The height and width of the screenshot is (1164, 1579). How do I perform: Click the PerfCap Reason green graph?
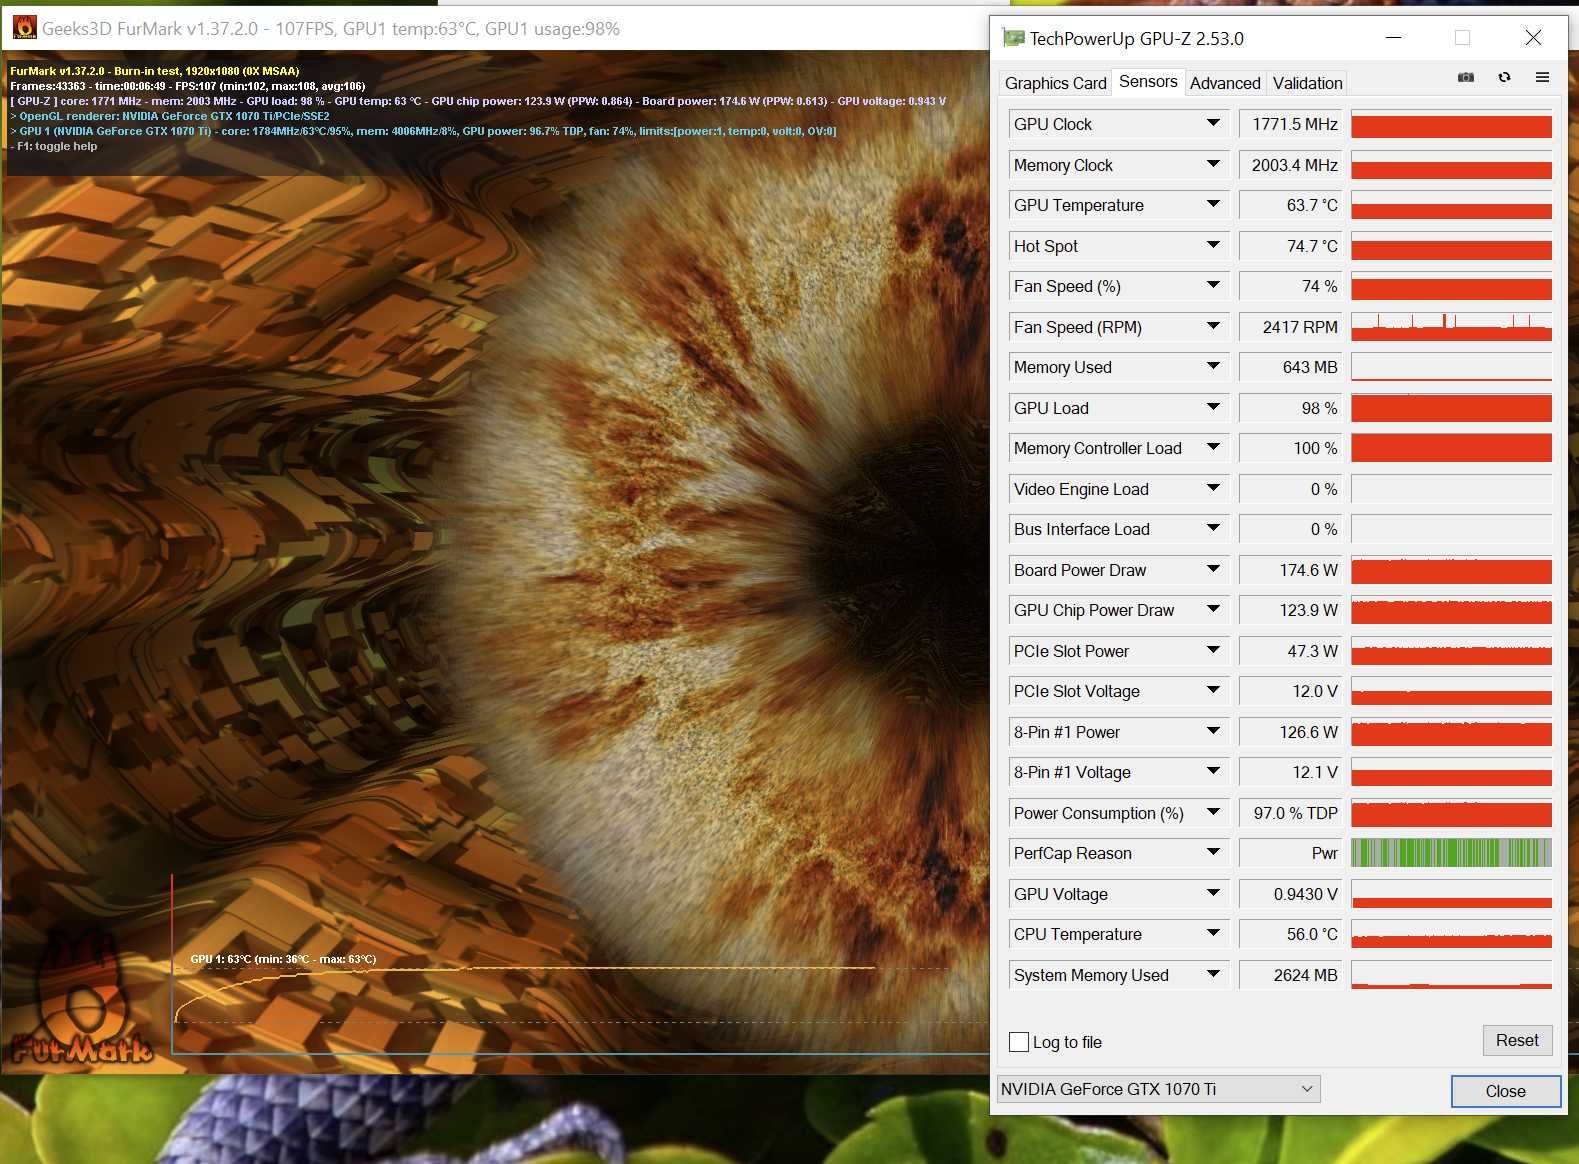[1451, 853]
